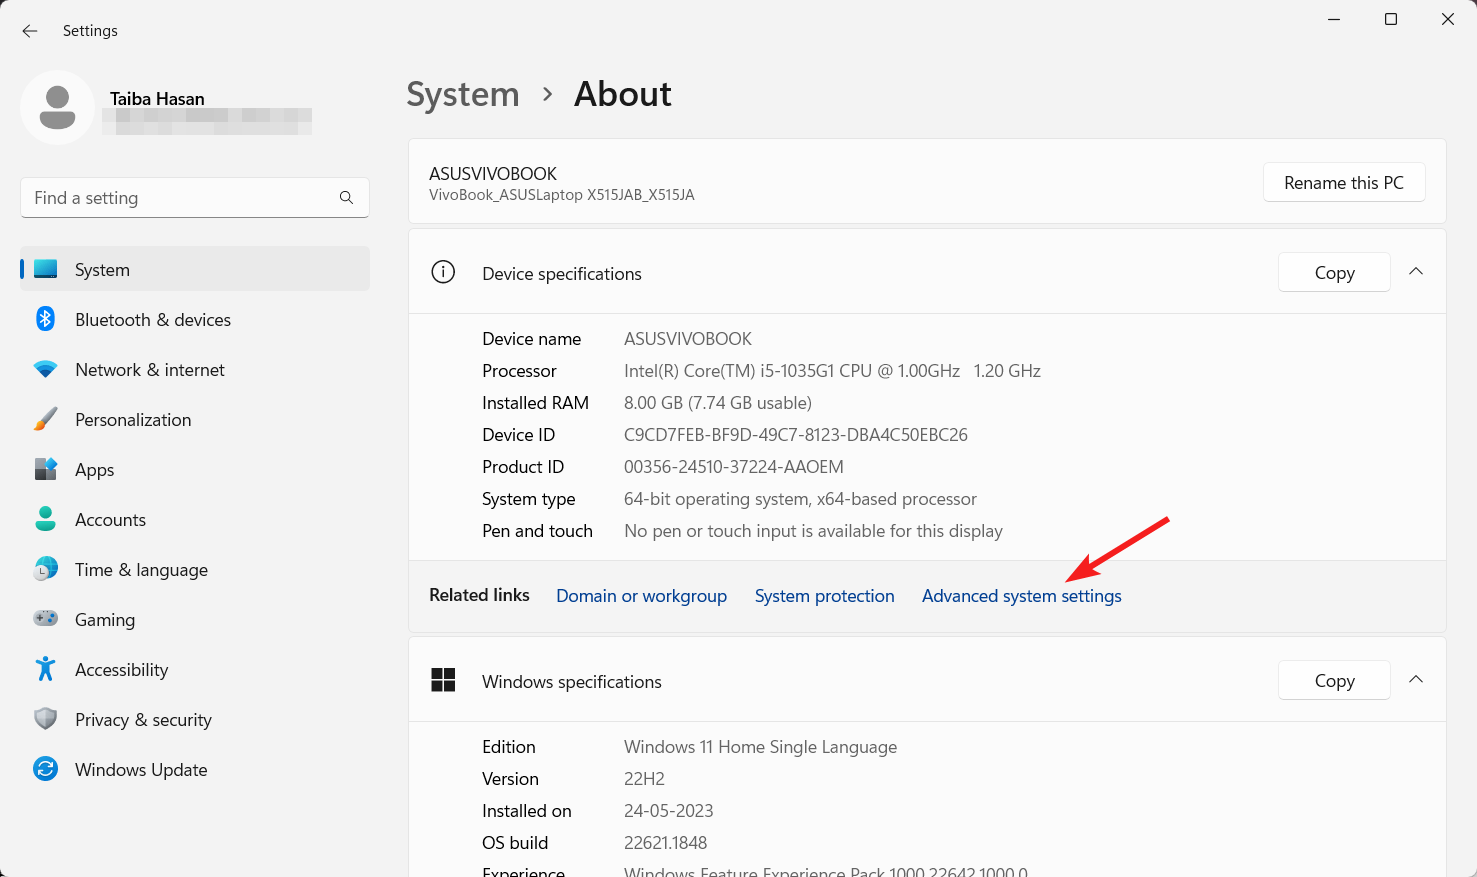This screenshot has height=877, width=1477.
Task: Minimize the Settings window
Action: click(1334, 19)
